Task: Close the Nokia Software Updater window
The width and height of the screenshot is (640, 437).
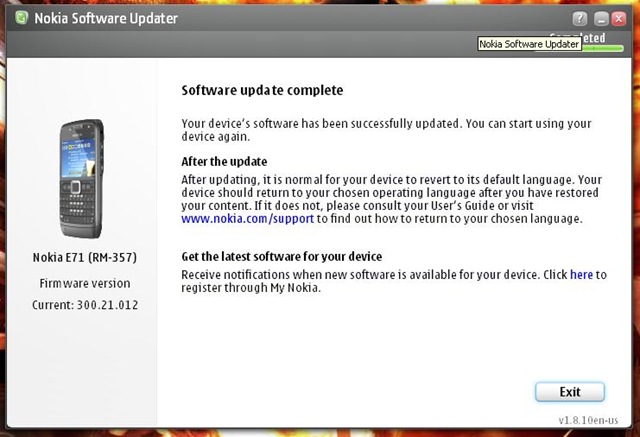Action: point(619,19)
